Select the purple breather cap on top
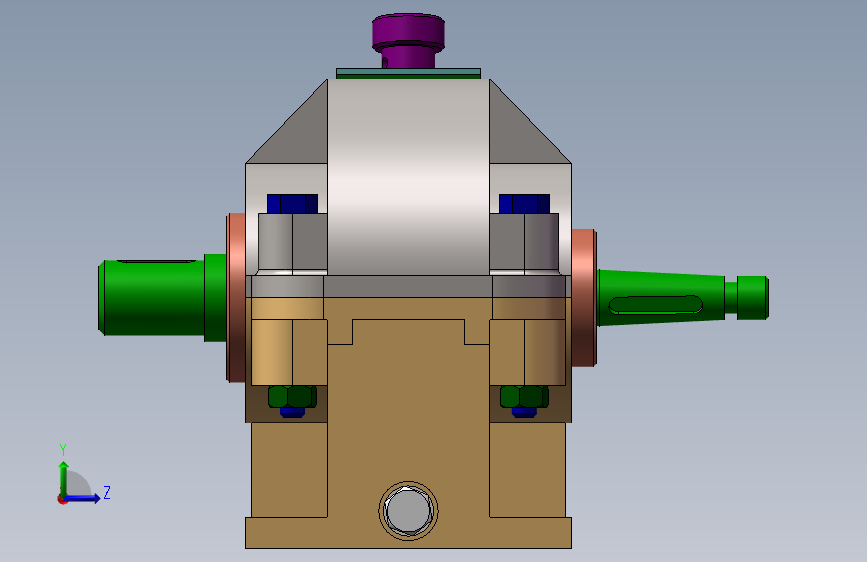Viewport: 867px width, 562px height. point(408,41)
